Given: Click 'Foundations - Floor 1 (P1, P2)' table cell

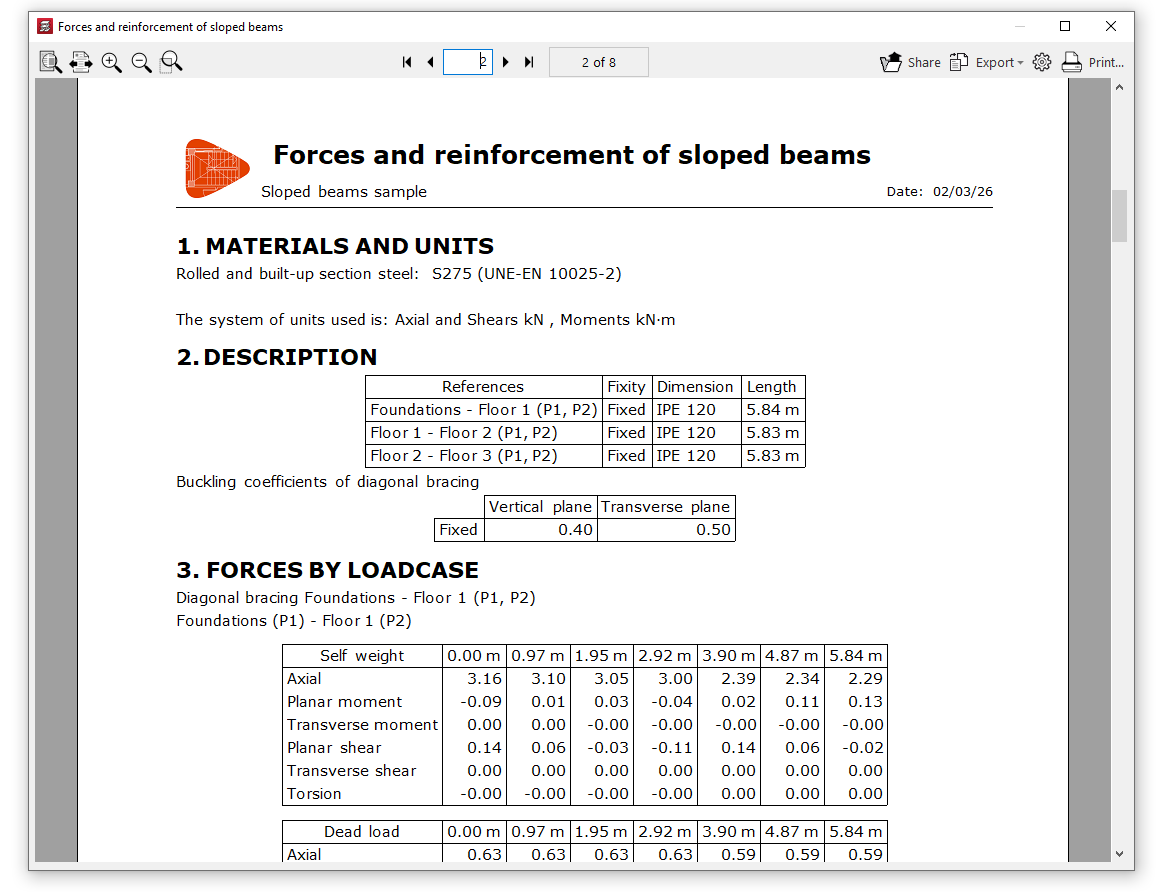Looking at the screenshot, I should pos(484,410).
